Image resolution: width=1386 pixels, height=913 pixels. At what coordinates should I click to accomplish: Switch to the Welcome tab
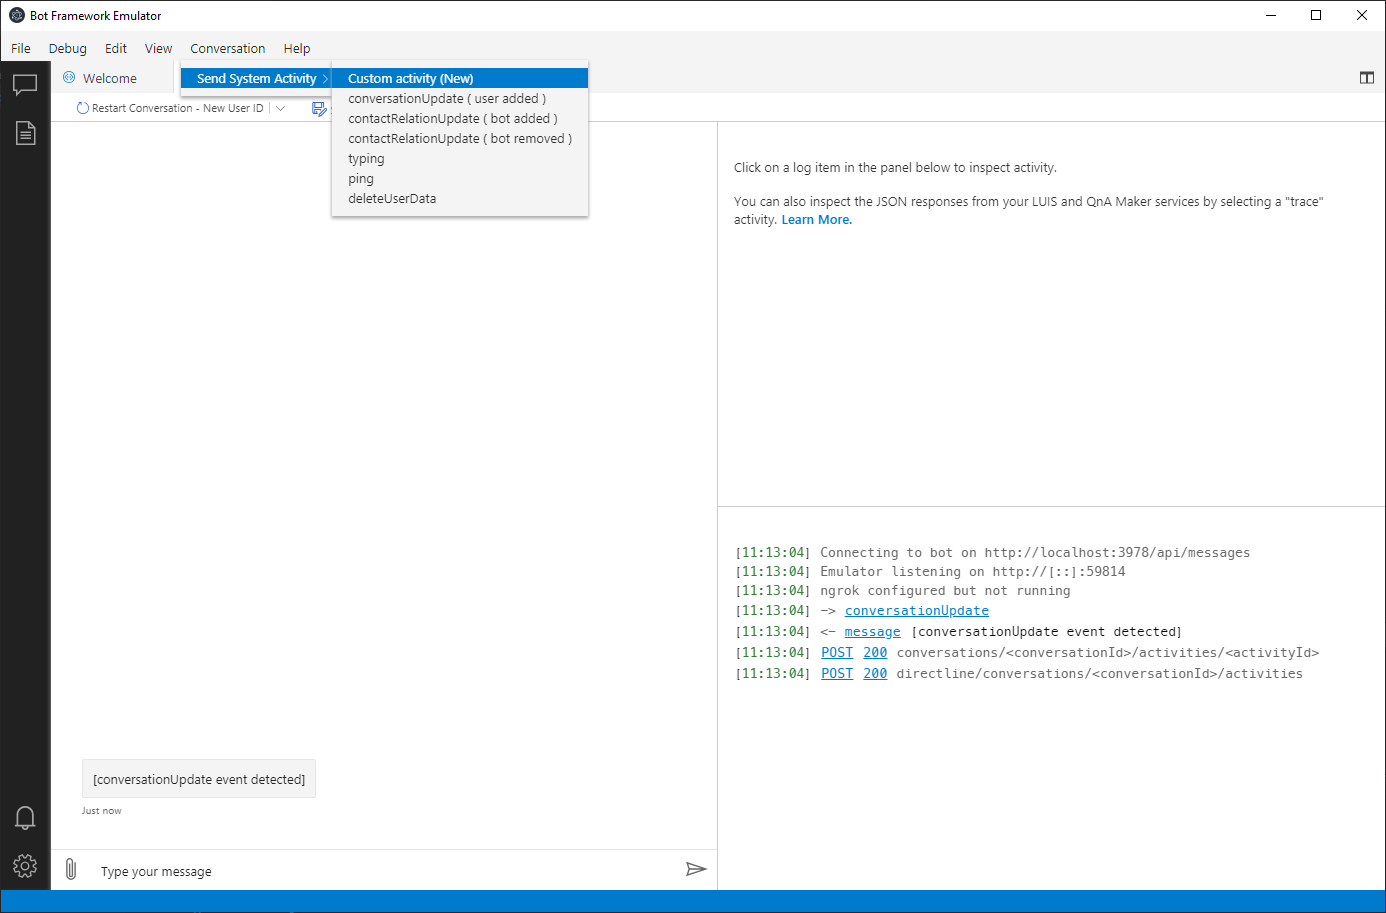click(x=110, y=78)
